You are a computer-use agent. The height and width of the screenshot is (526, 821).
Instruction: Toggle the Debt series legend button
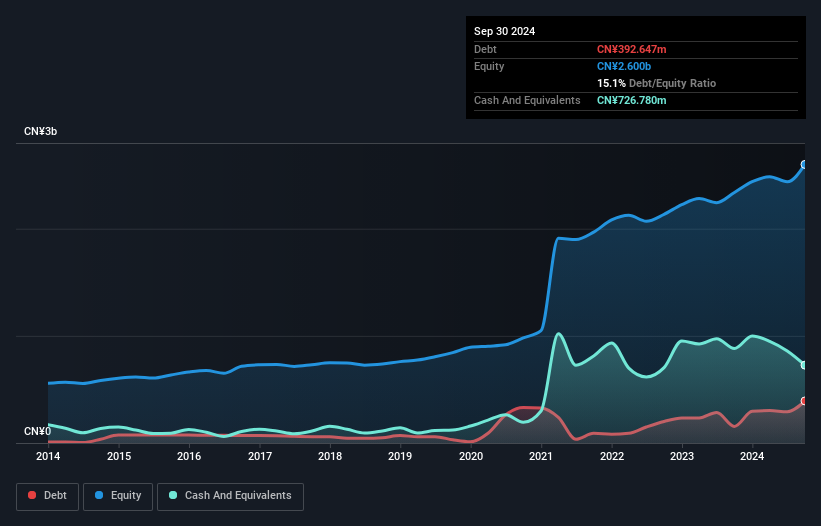pos(46,496)
